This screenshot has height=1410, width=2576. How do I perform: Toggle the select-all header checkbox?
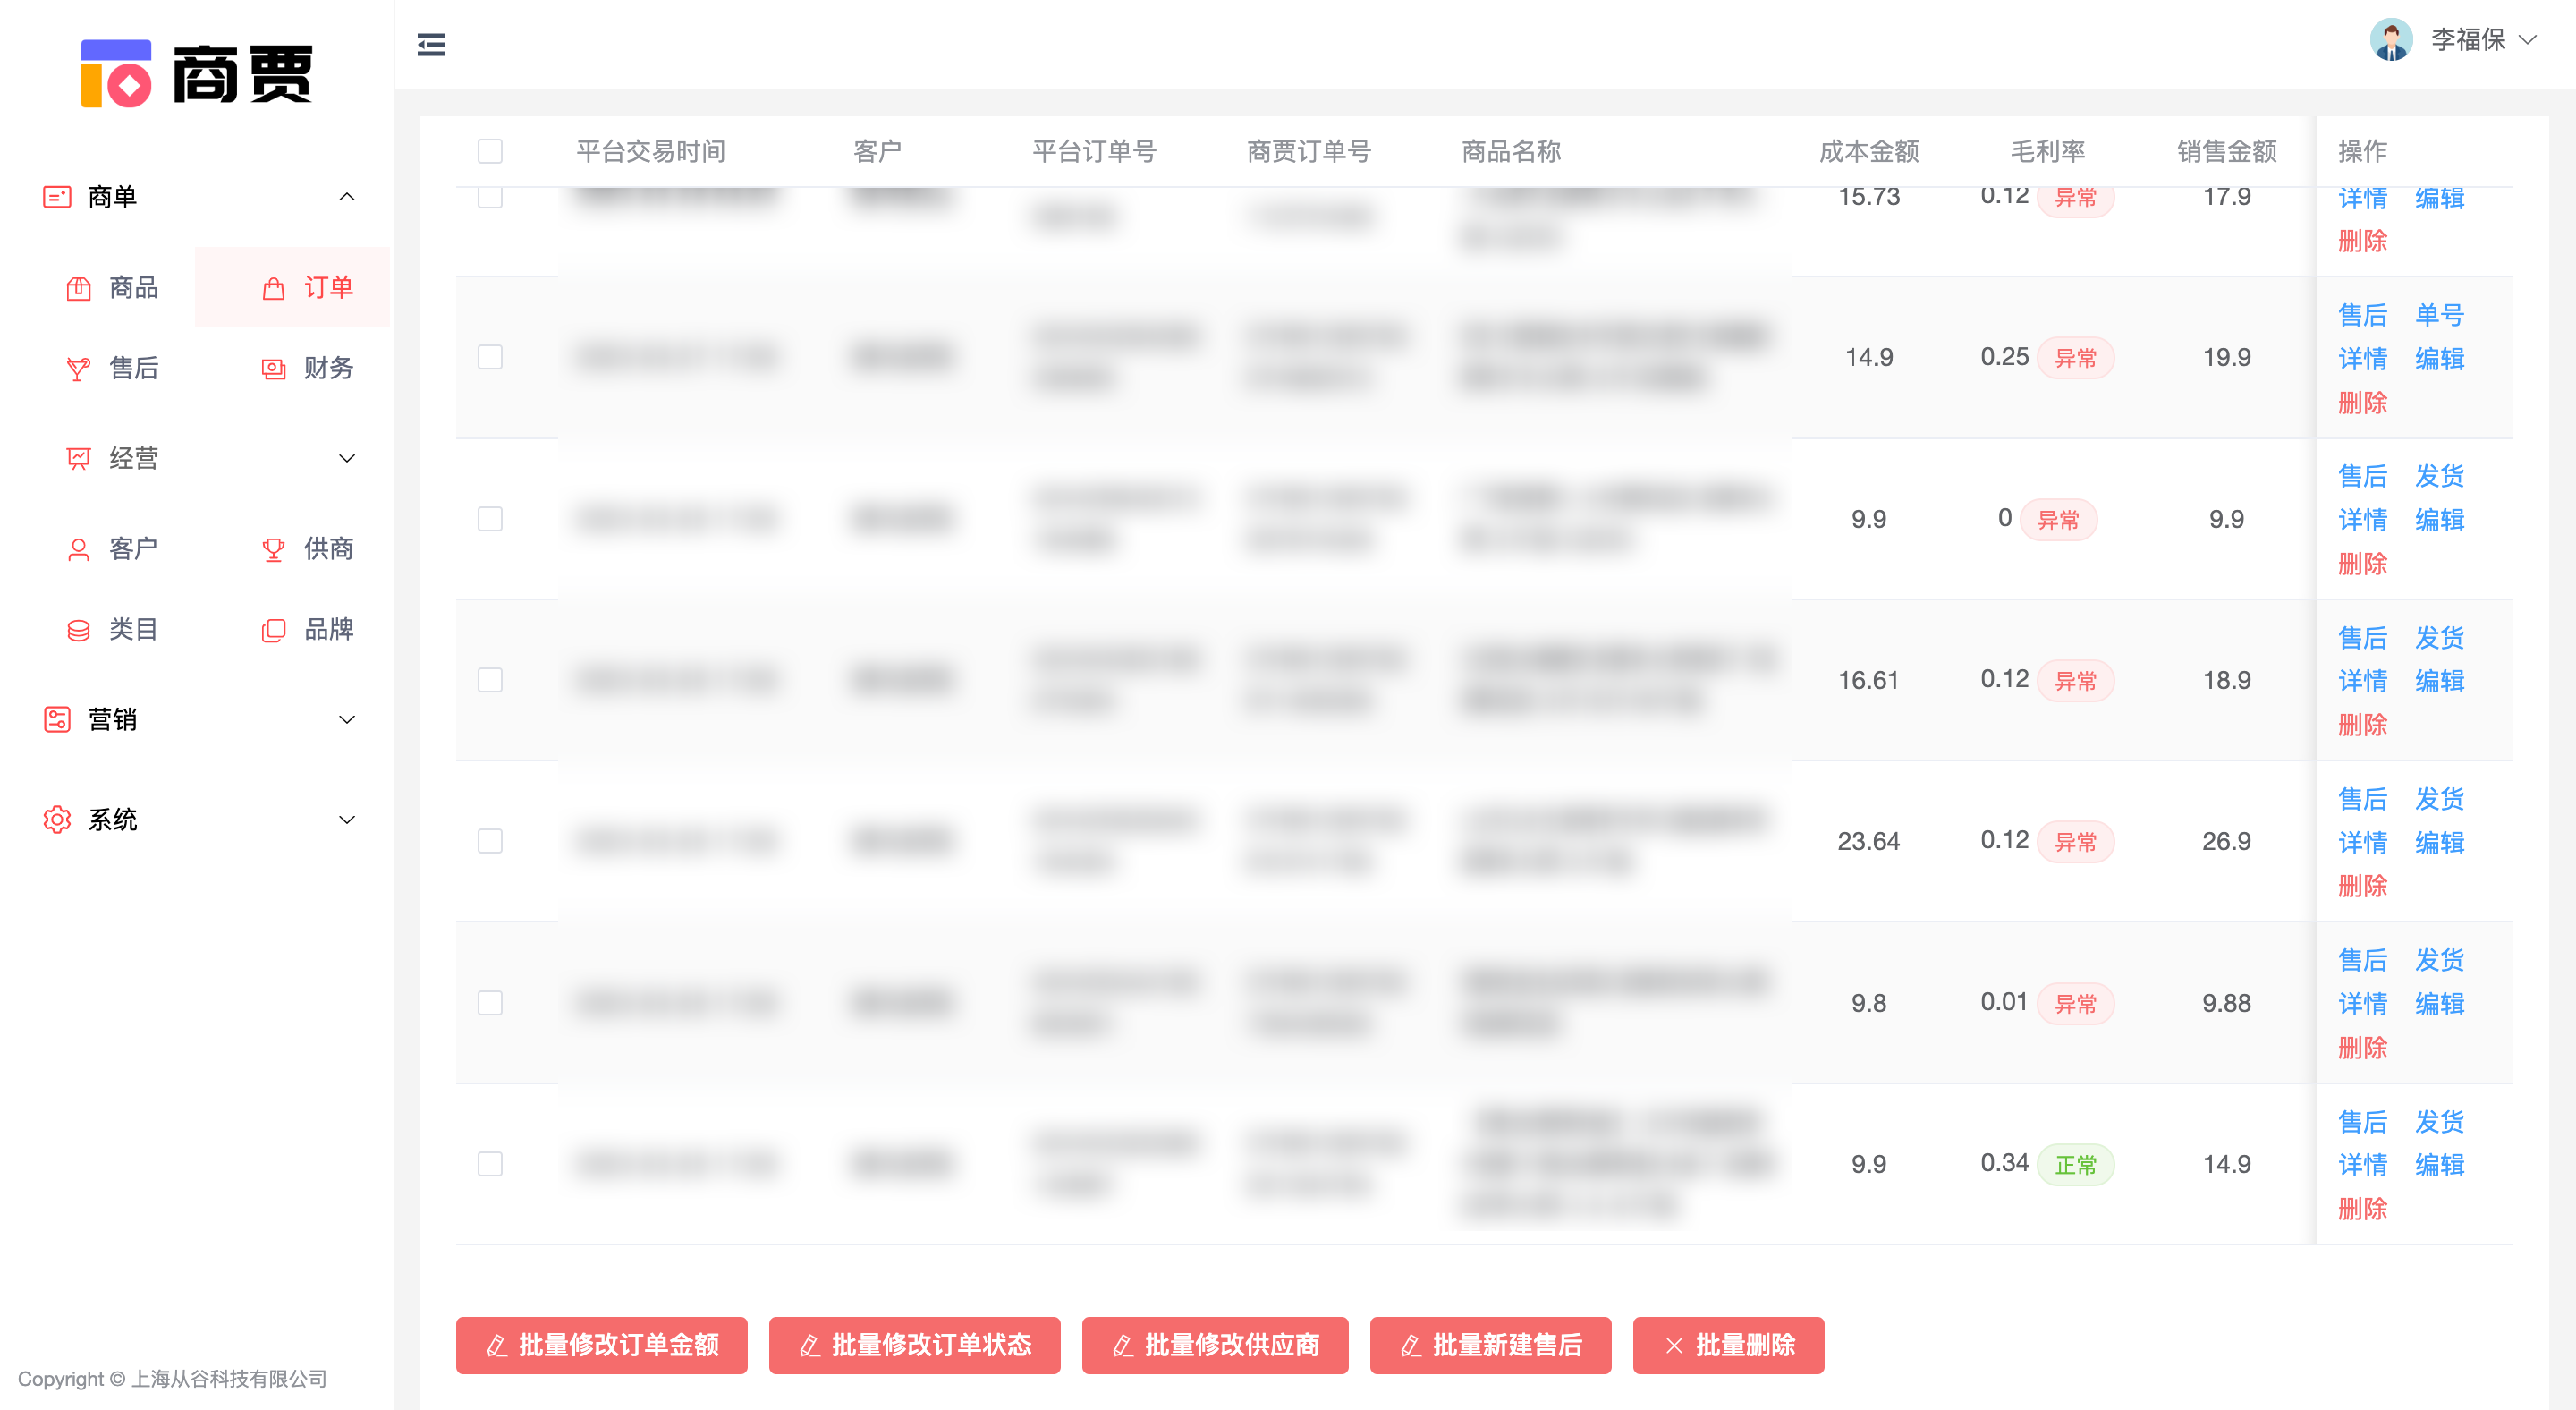tap(490, 152)
